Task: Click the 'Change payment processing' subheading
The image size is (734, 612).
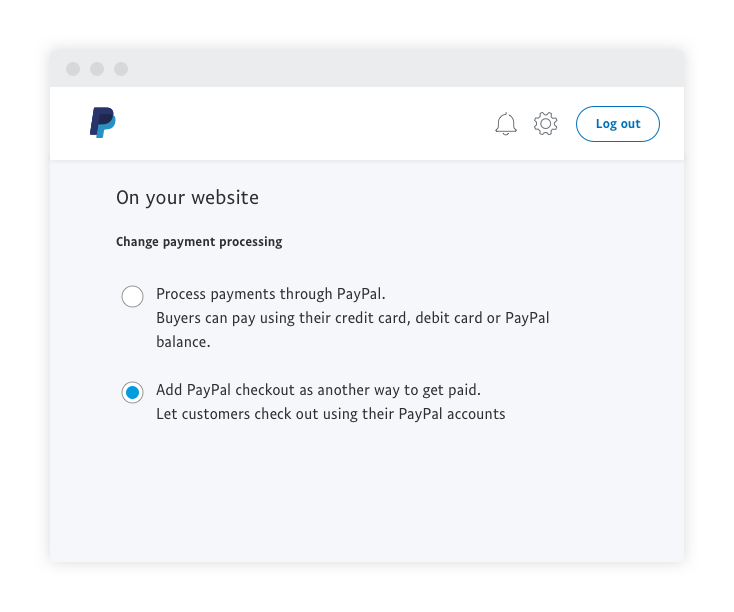Action: pos(199,242)
